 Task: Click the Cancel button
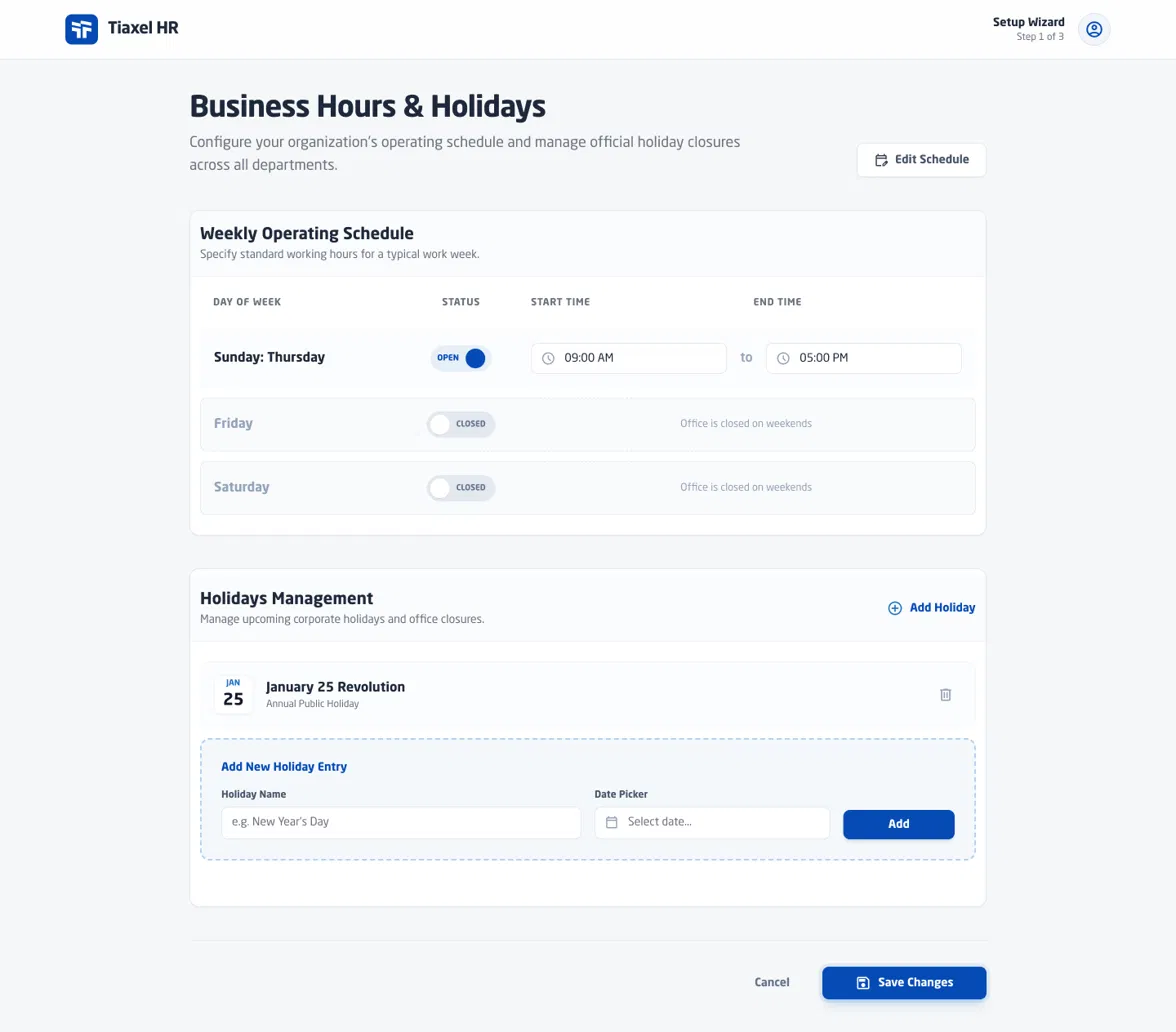click(772, 982)
